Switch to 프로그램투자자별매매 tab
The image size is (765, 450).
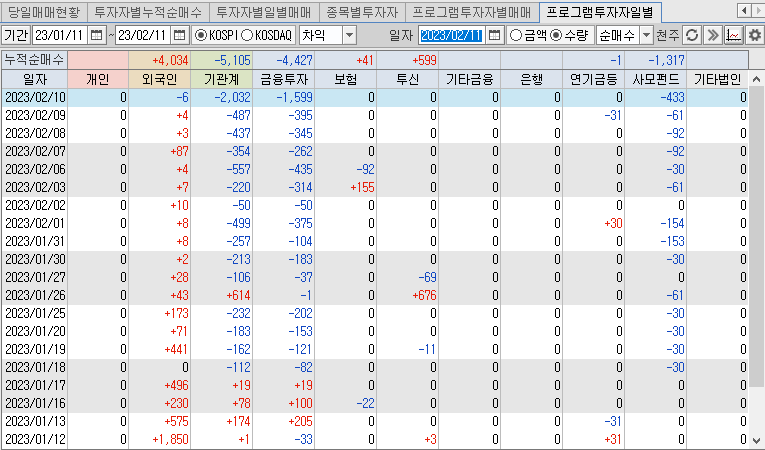point(472,12)
